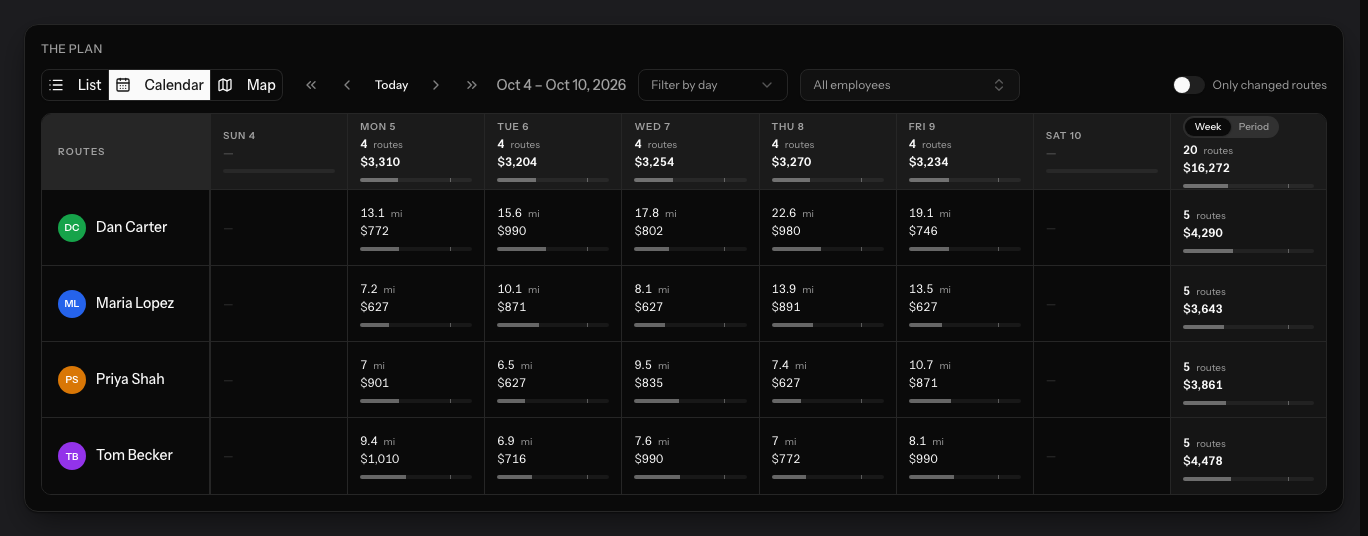Select the TUE 6 column header
Image resolution: width=1368 pixels, height=536 pixels.
pos(553,152)
